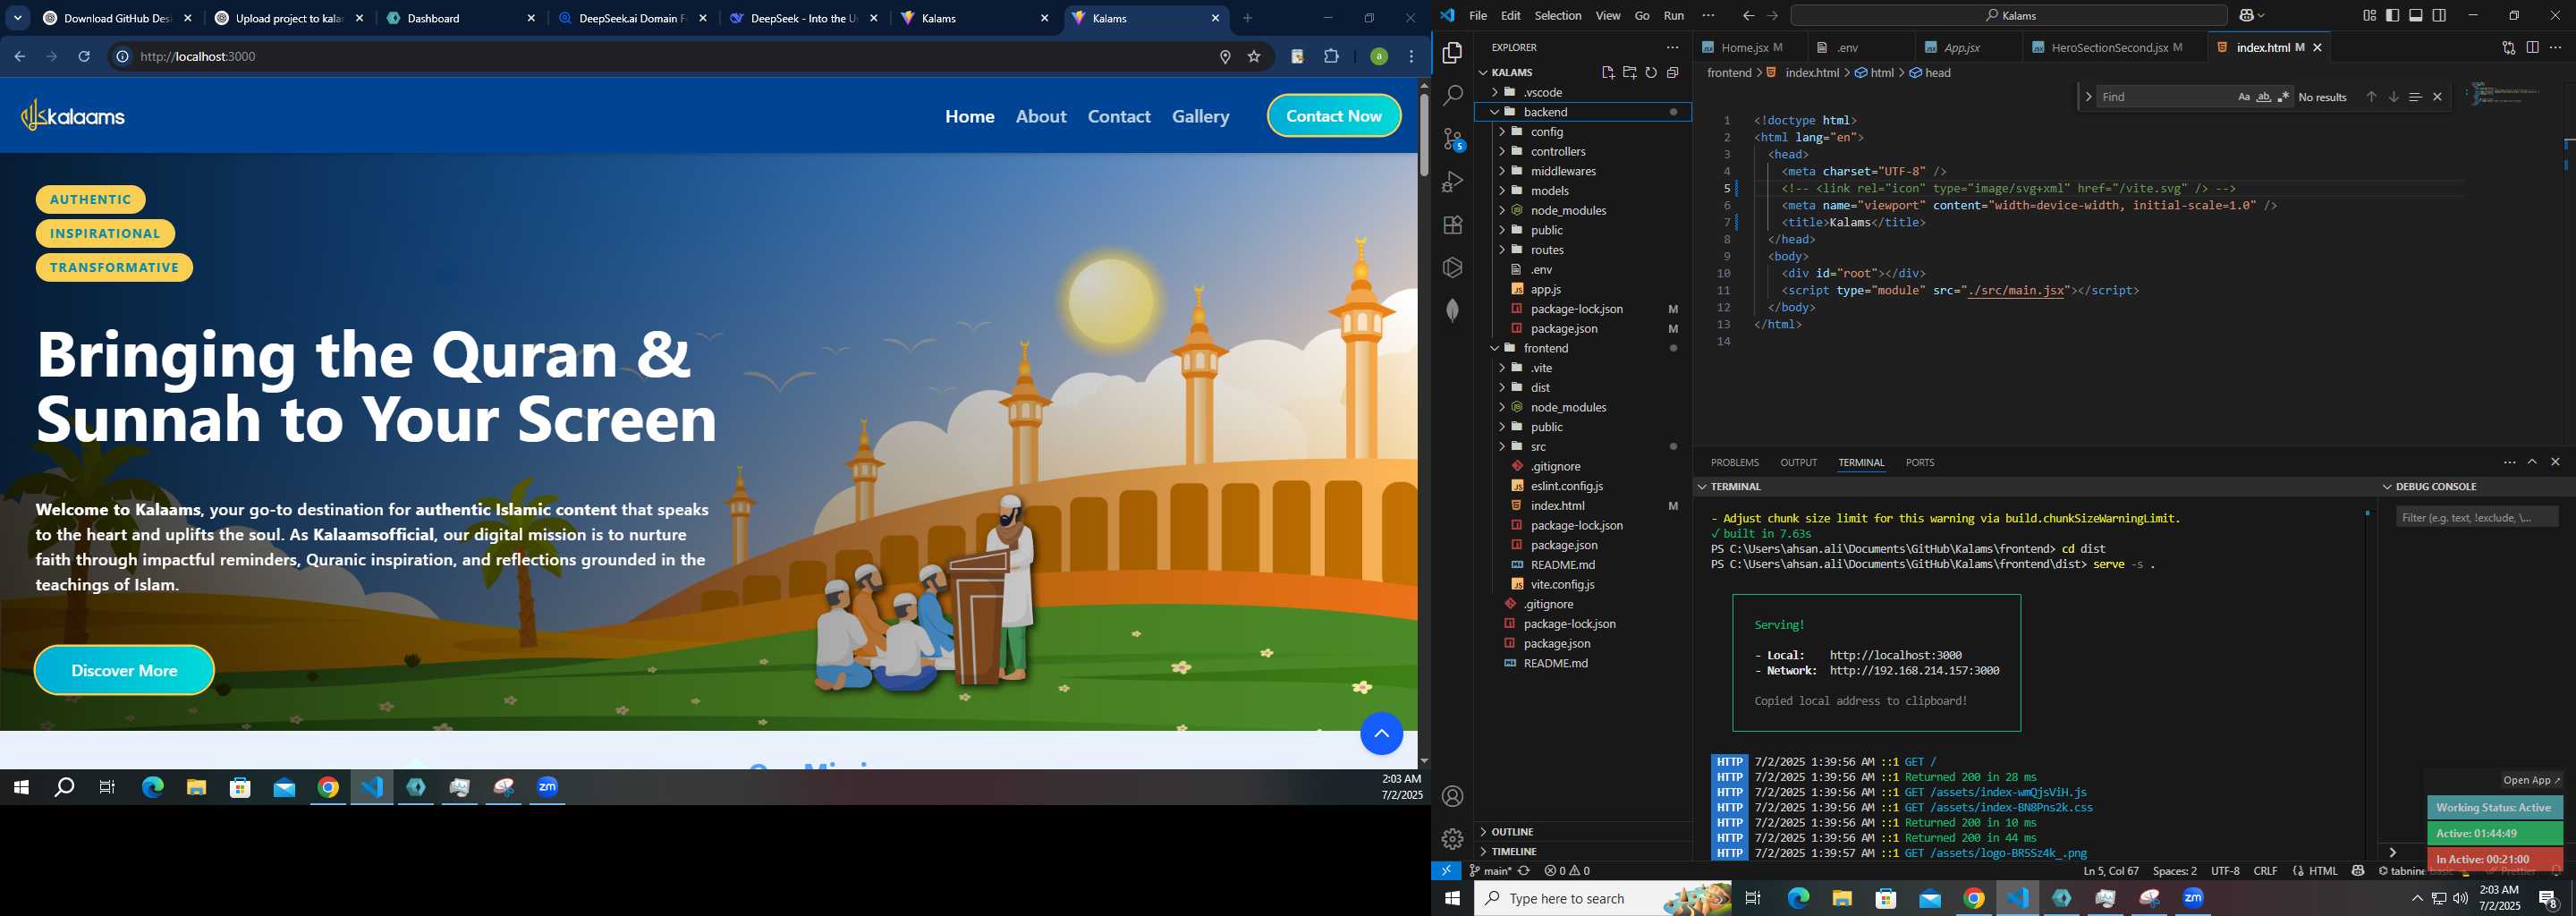The width and height of the screenshot is (2576, 916).
Task: Click the remote window icon in status bar
Action: 1446,870
